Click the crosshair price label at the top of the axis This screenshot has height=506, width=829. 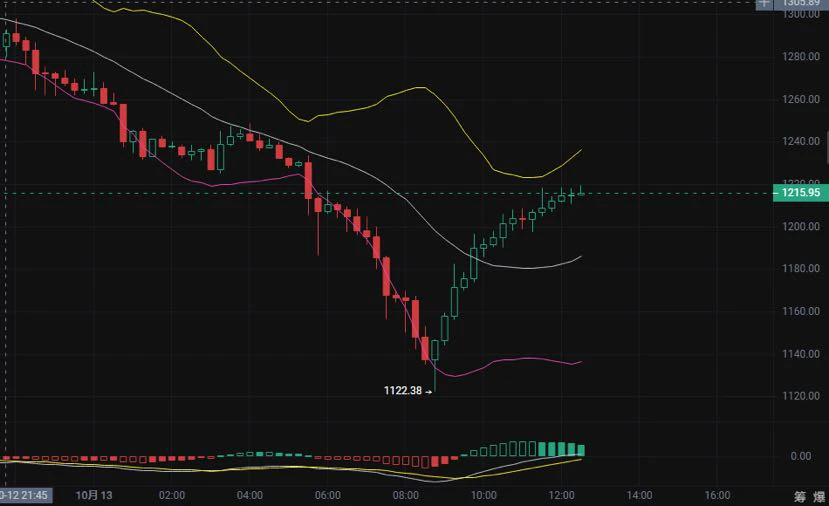[x=801, y=3]
